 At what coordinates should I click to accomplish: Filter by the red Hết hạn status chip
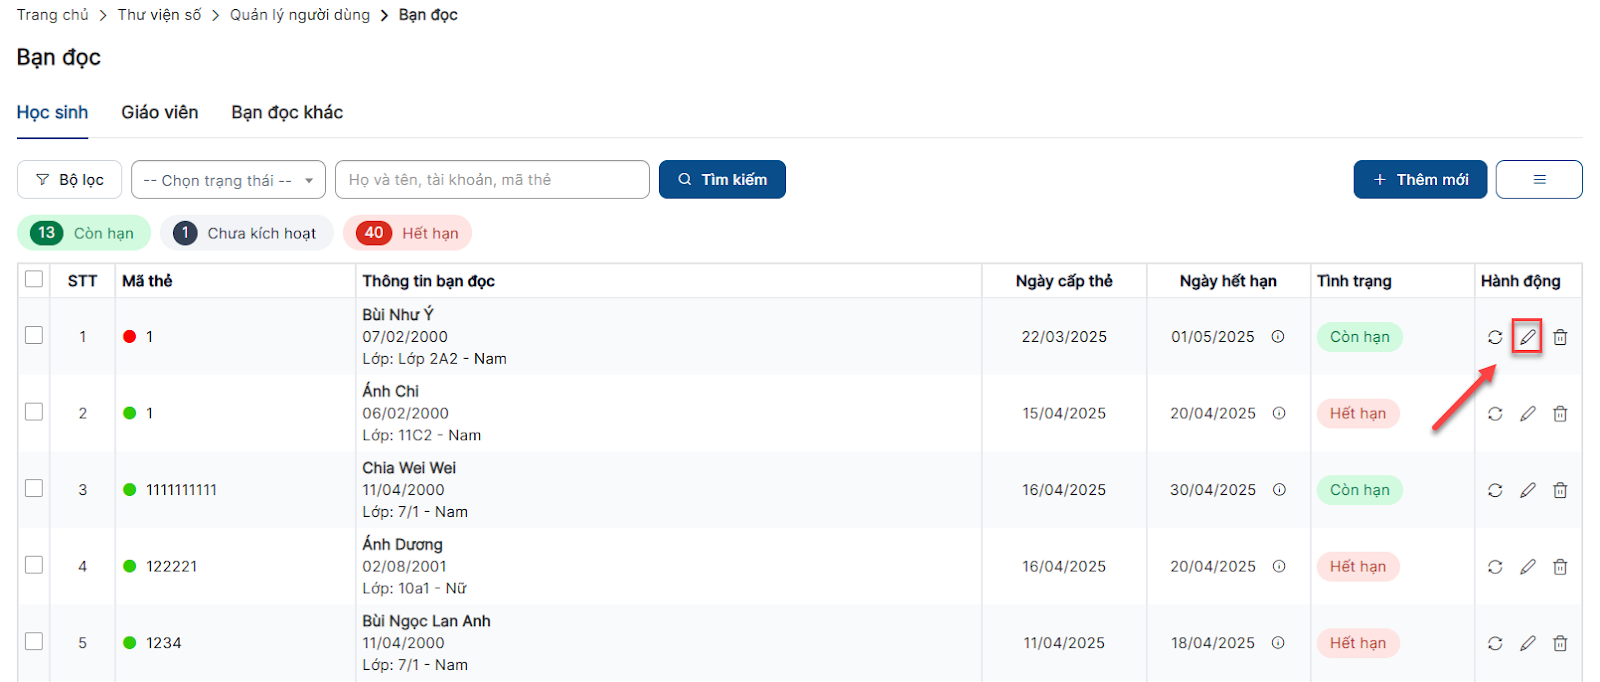coord(408,233)
